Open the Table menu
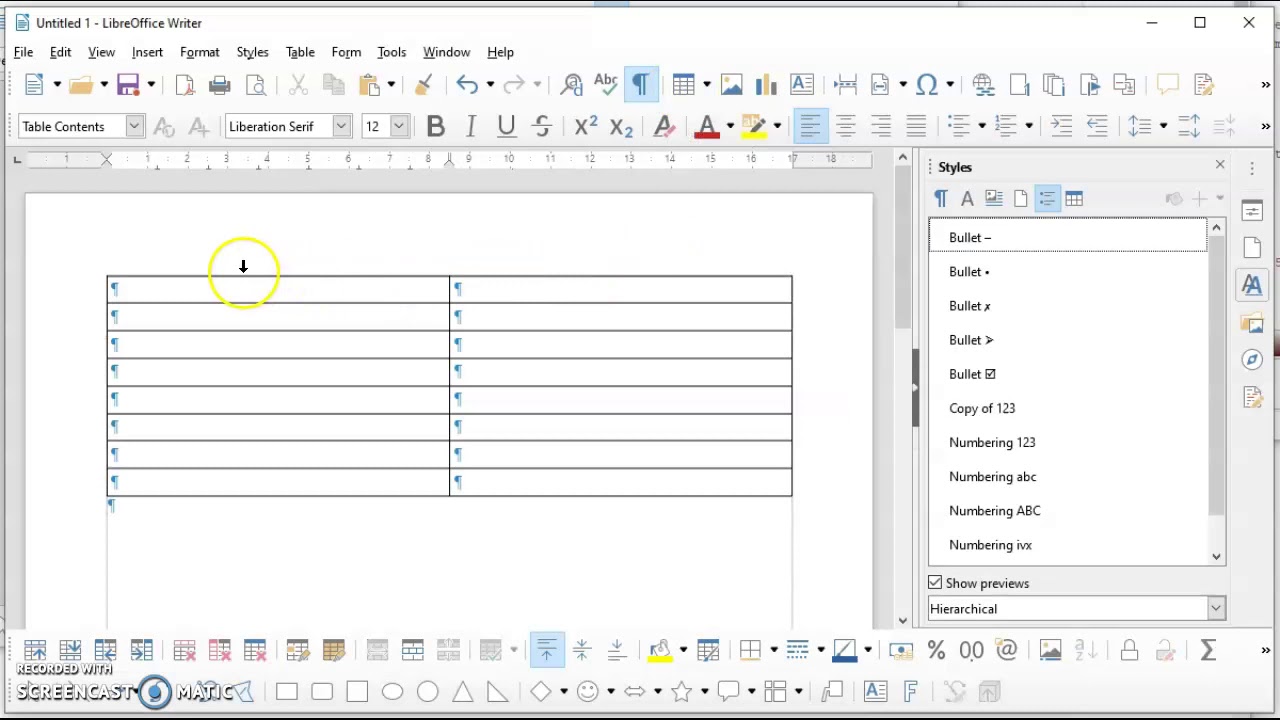The height and width of the screenshot is (720, 1280). (x=300, y=52)
